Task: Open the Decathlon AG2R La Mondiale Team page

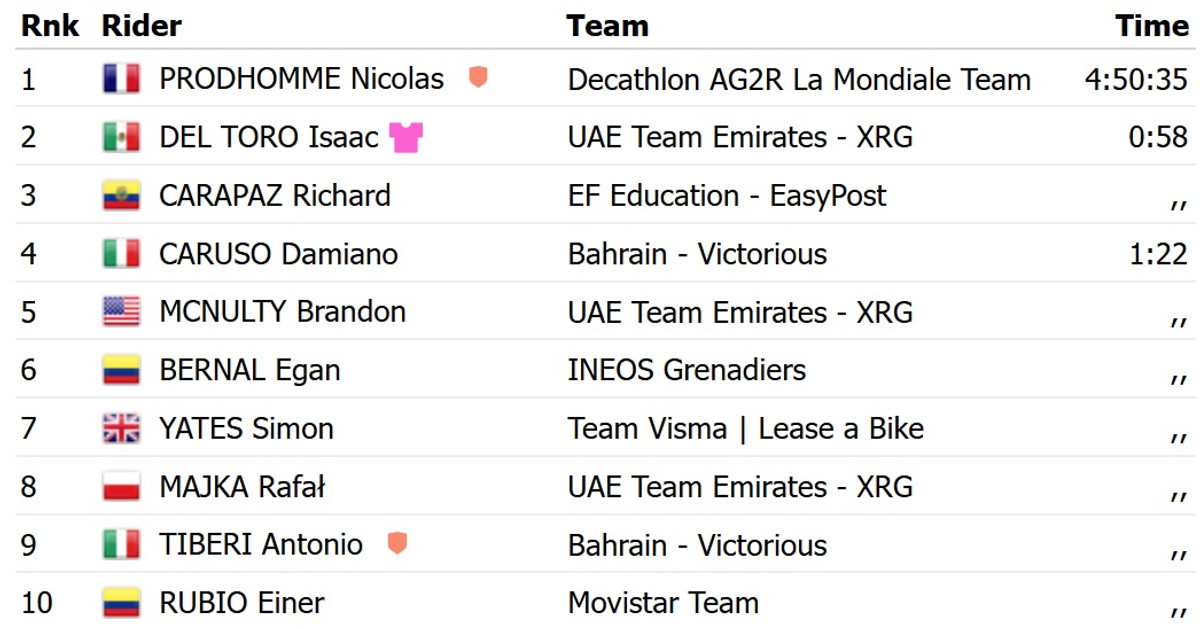Action: [798, 79]
